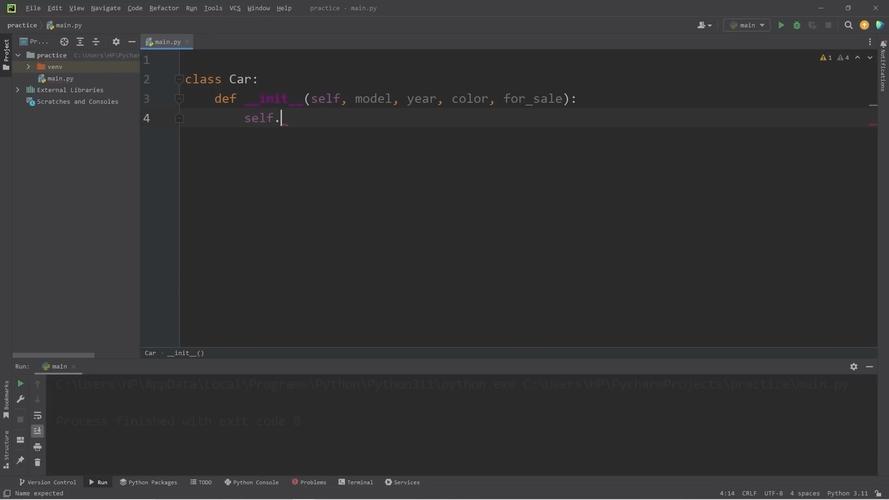This screenshot has height=500, width=889.
Task: Select opened file target icon in Project panel
Action: coord(64,42)
